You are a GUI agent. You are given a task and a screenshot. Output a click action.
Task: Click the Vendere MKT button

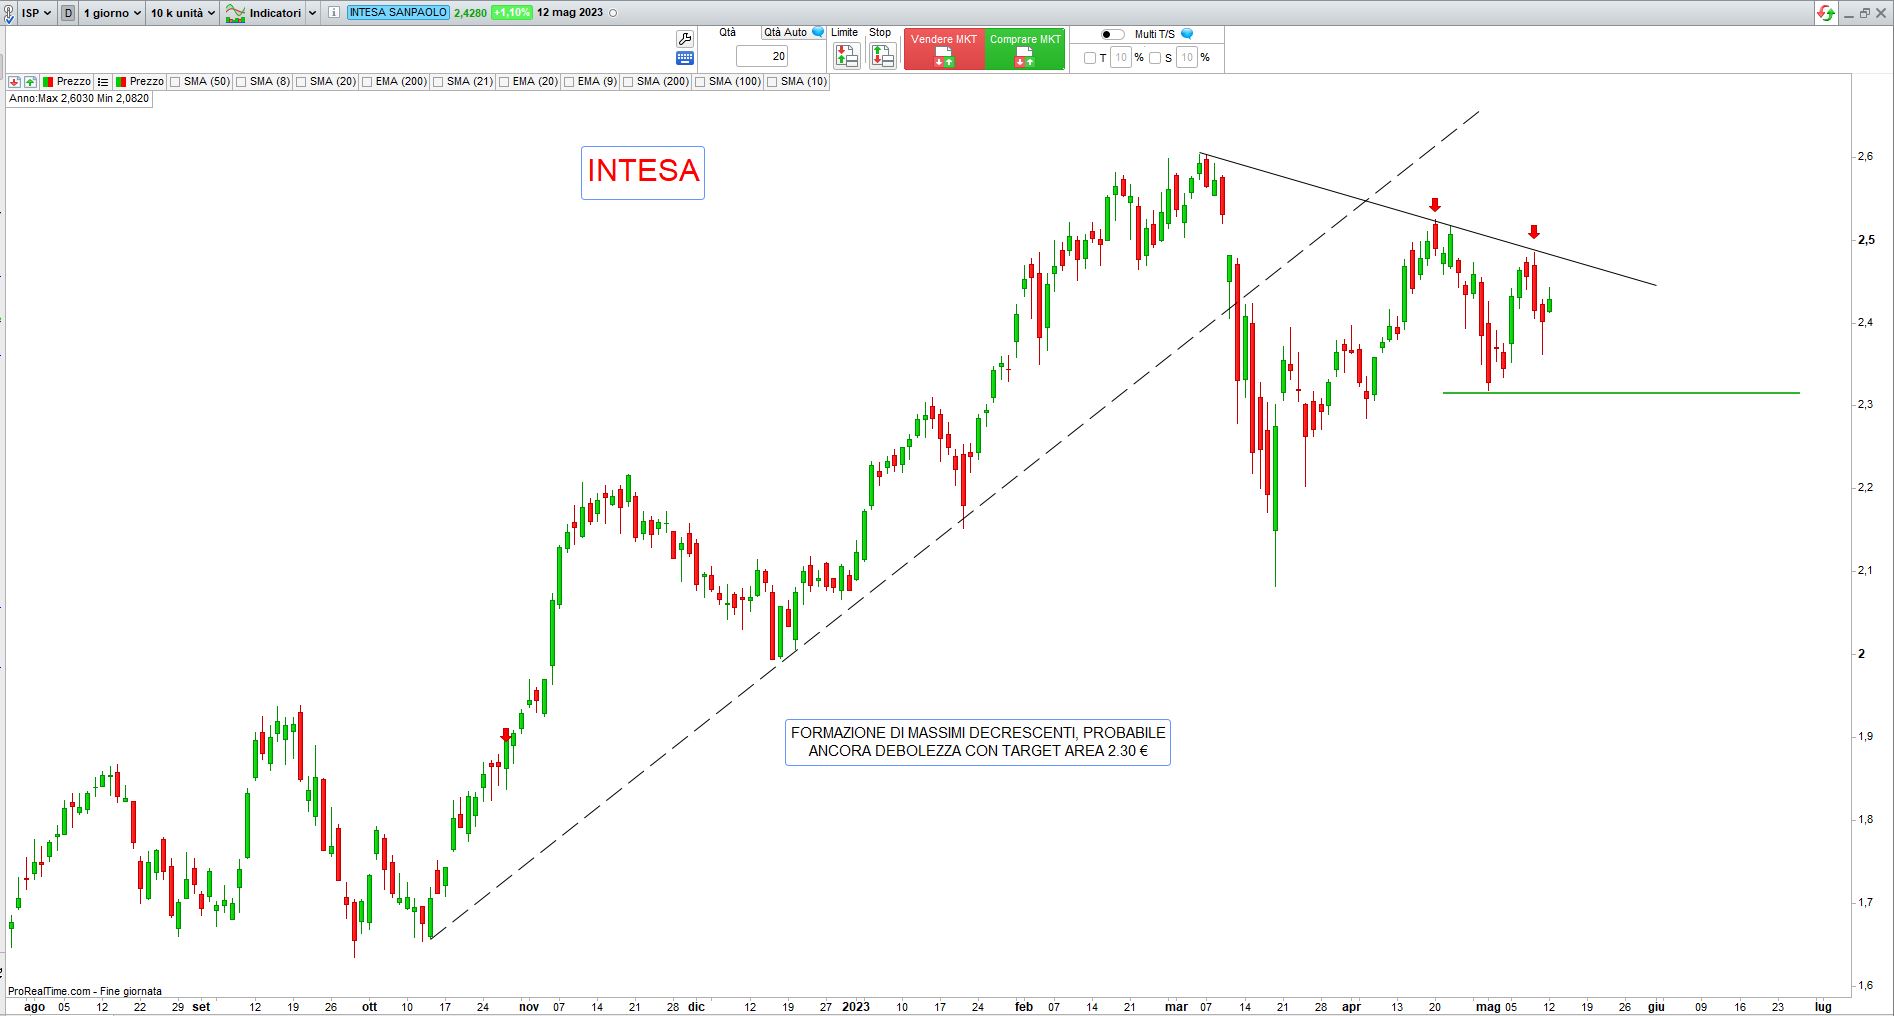(x=944, y=49)
